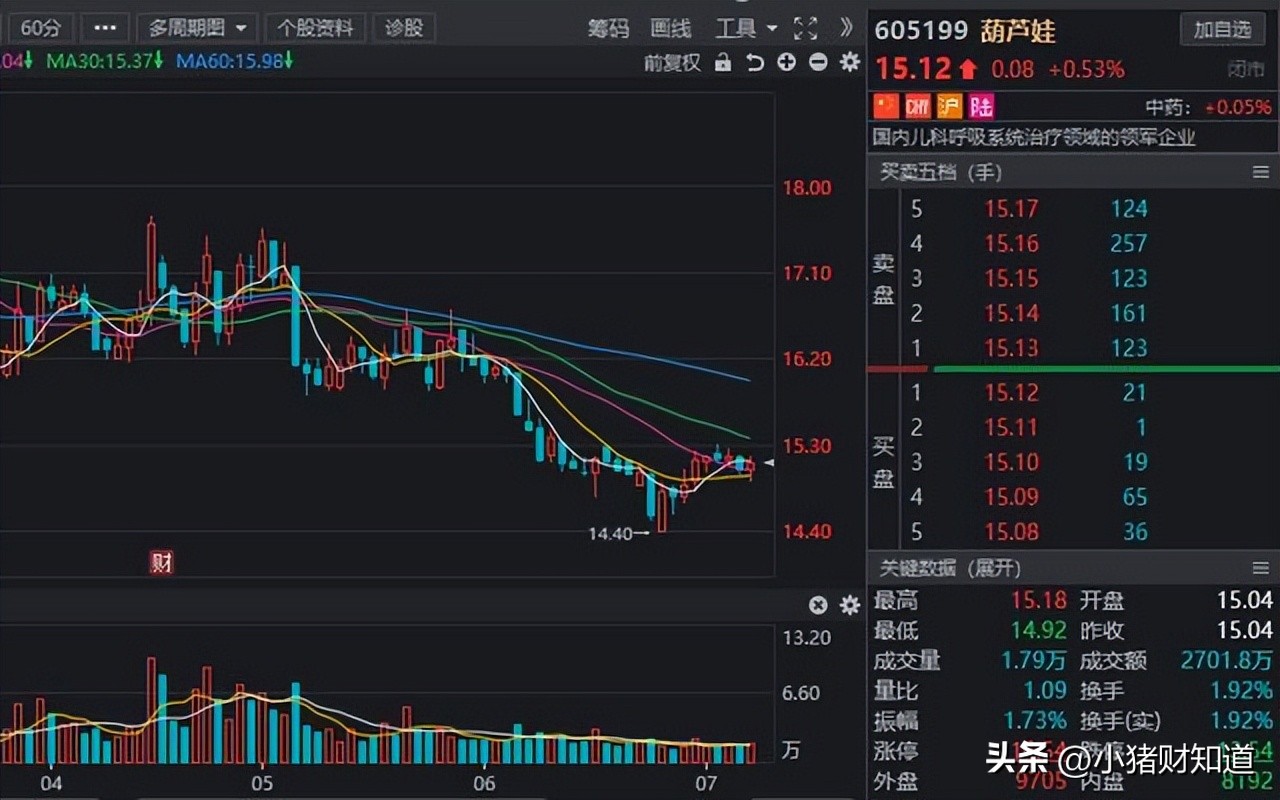Open the 工具 dropdown menu
This screenshot has height=800, width=1280.
[x=744, y=29]
